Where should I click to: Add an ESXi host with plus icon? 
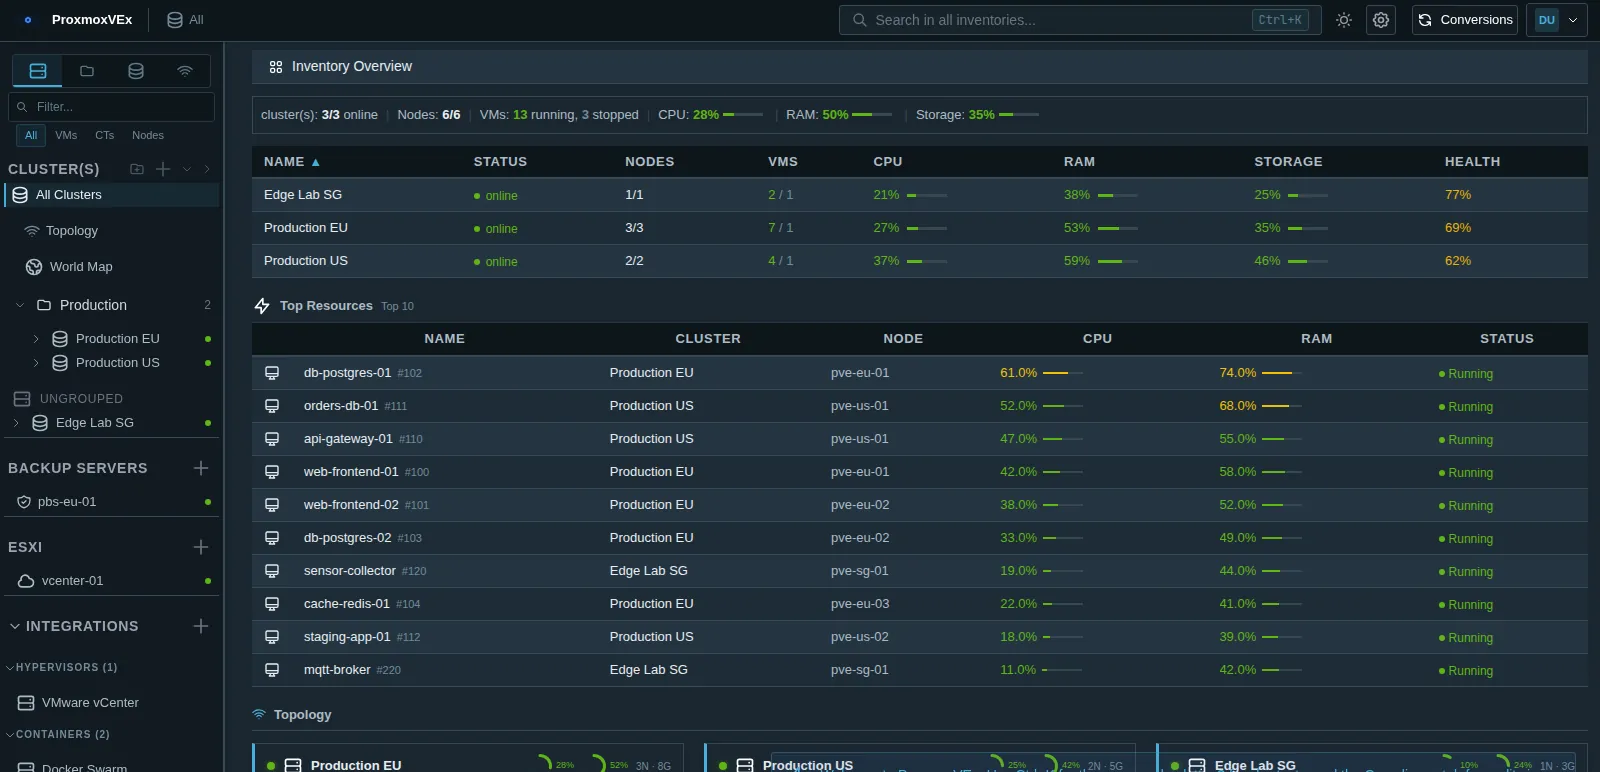coord(201,547)
